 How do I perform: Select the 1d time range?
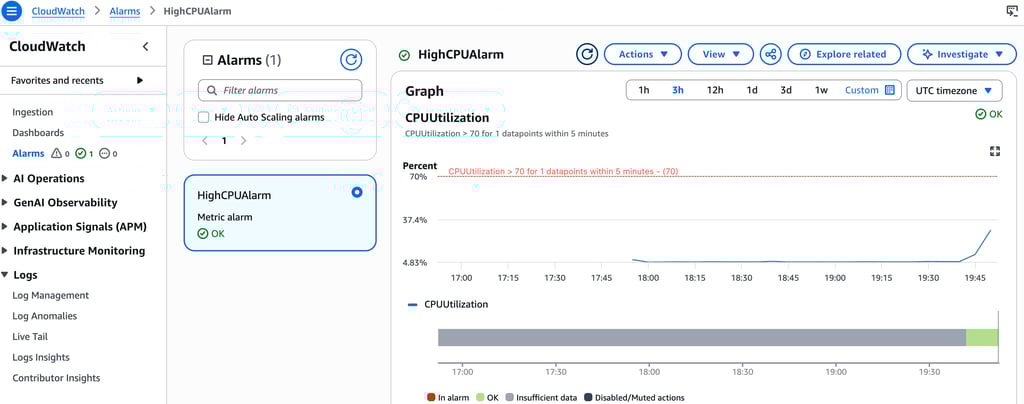coord(752,90)
